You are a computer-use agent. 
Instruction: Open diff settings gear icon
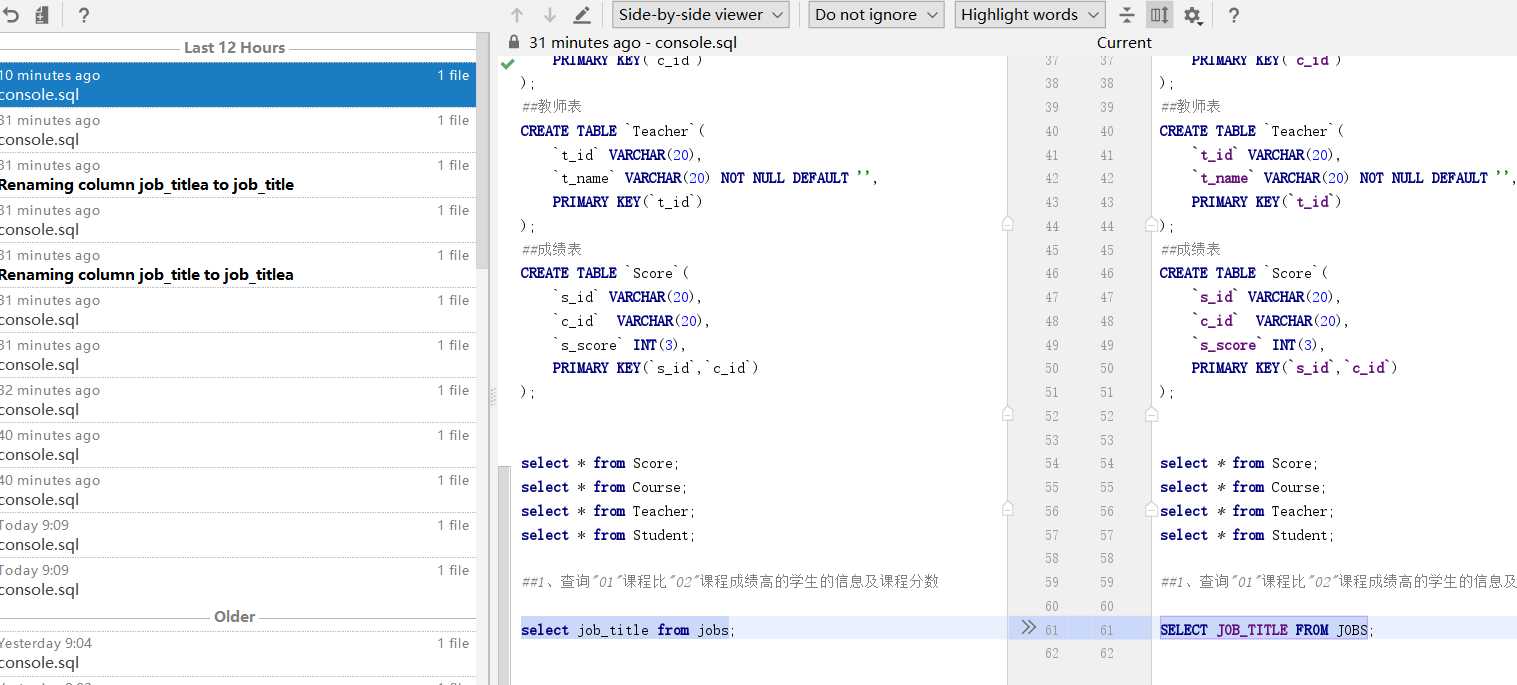click(1193, 15)
